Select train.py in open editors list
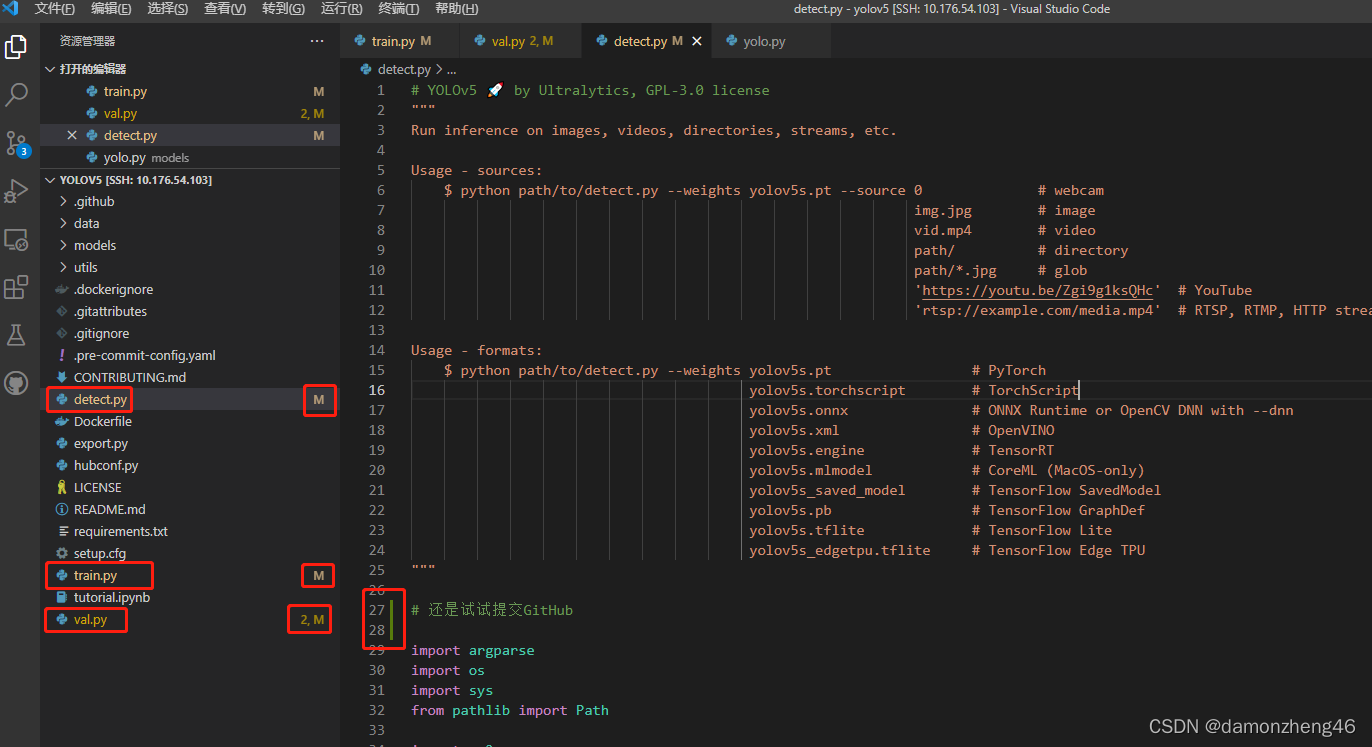1372x747 pixels. [x=190, y=91]
